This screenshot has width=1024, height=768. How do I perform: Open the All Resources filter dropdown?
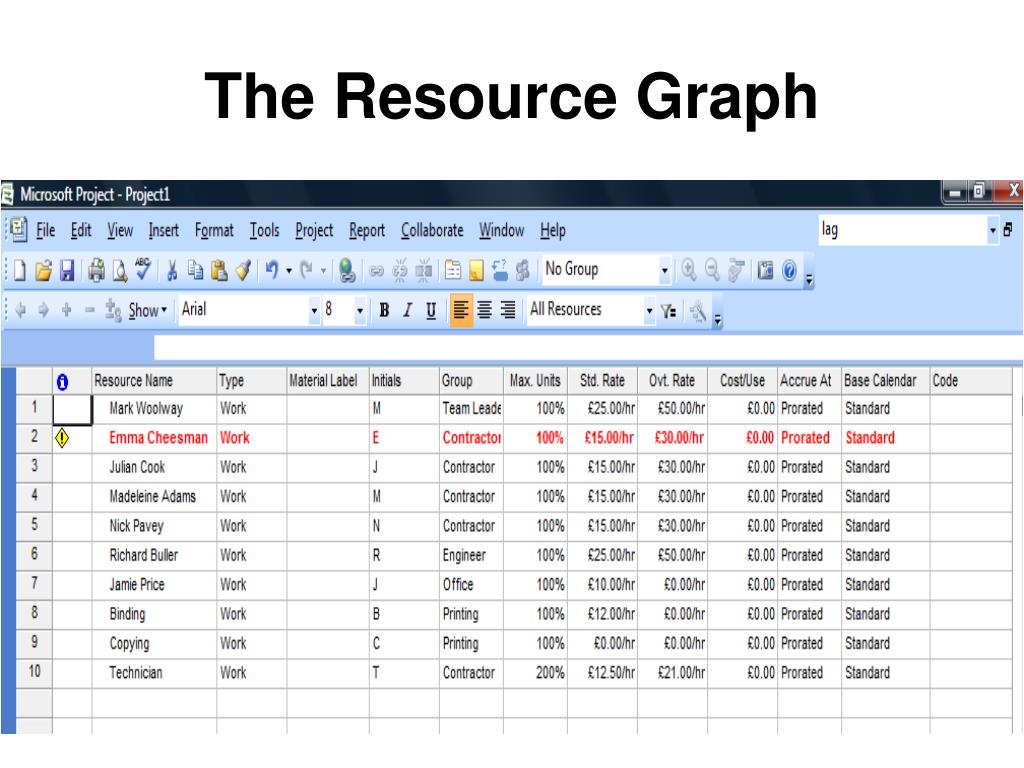pyautogui.click(x=648, y=310)
